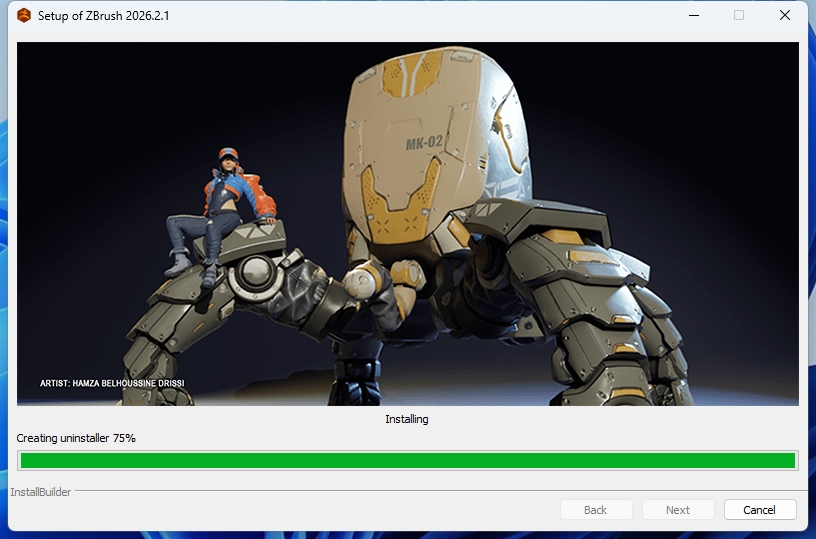Click the artist credit Hamza Belhoussine Drissi

point(112,383)
